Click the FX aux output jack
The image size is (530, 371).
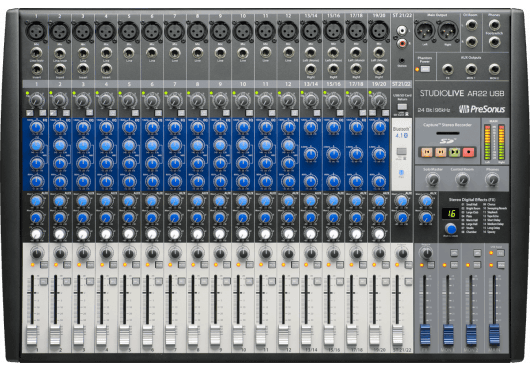[448, 70]
